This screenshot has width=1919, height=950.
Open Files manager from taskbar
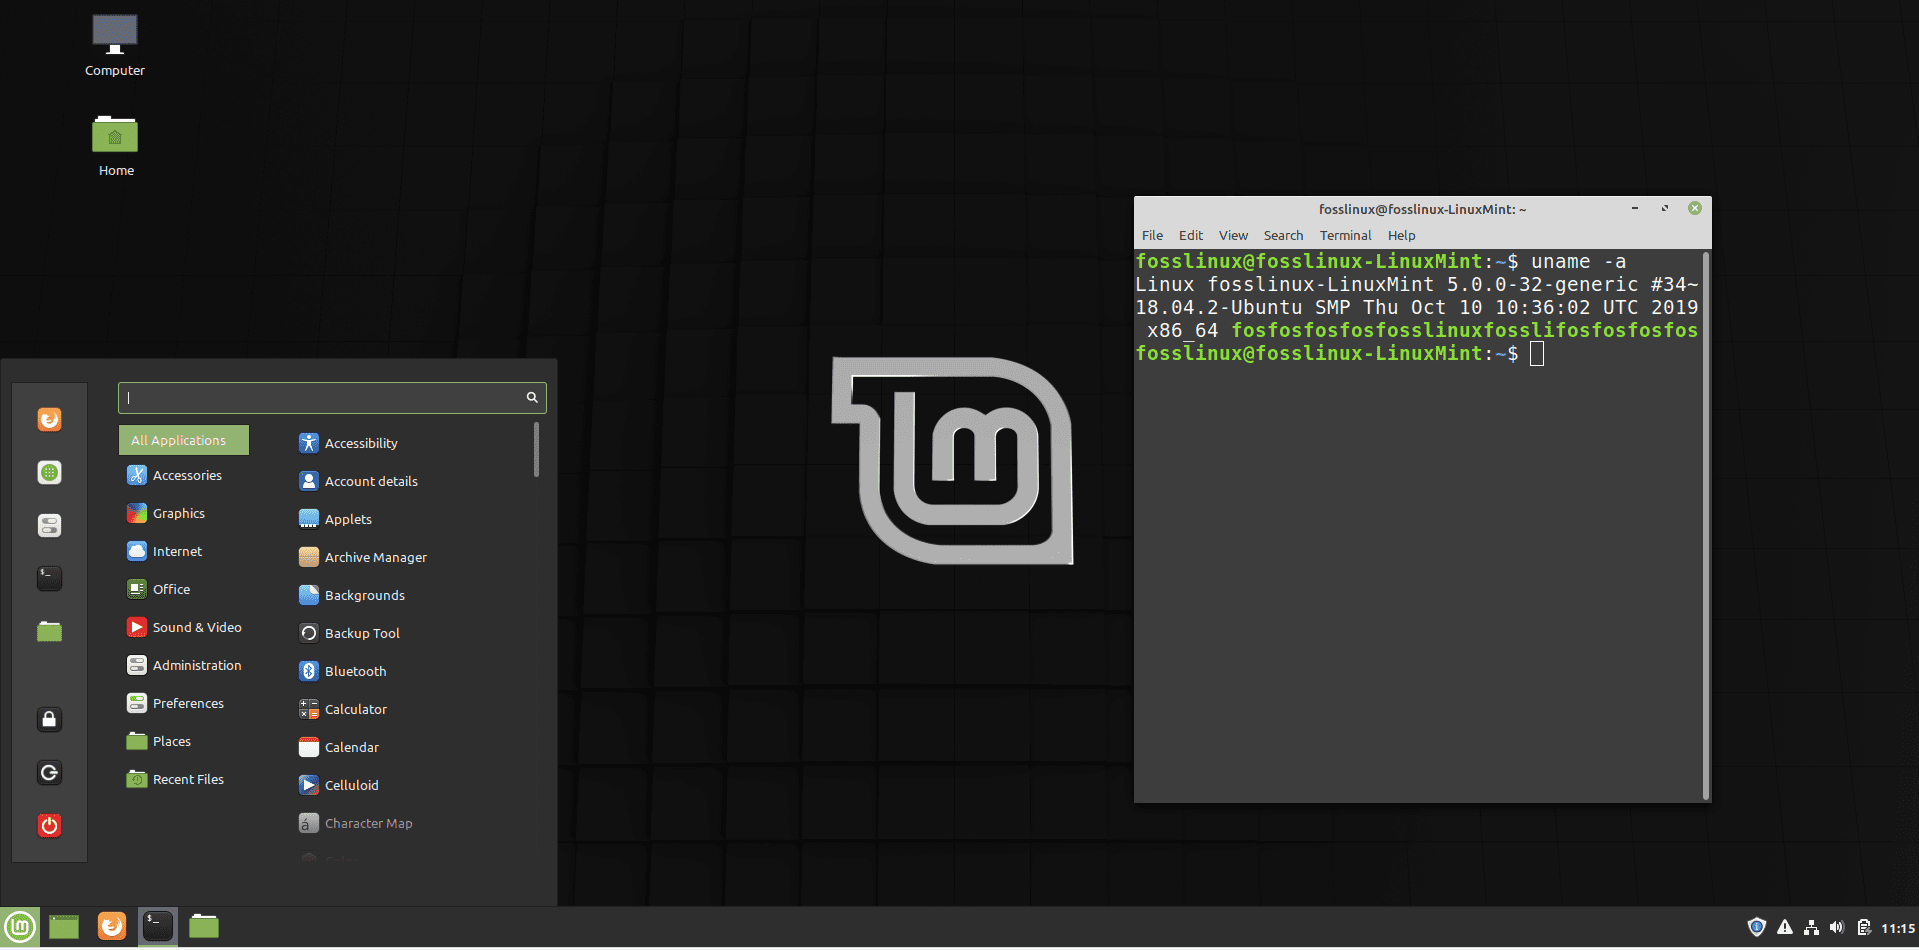coord(204,927)
